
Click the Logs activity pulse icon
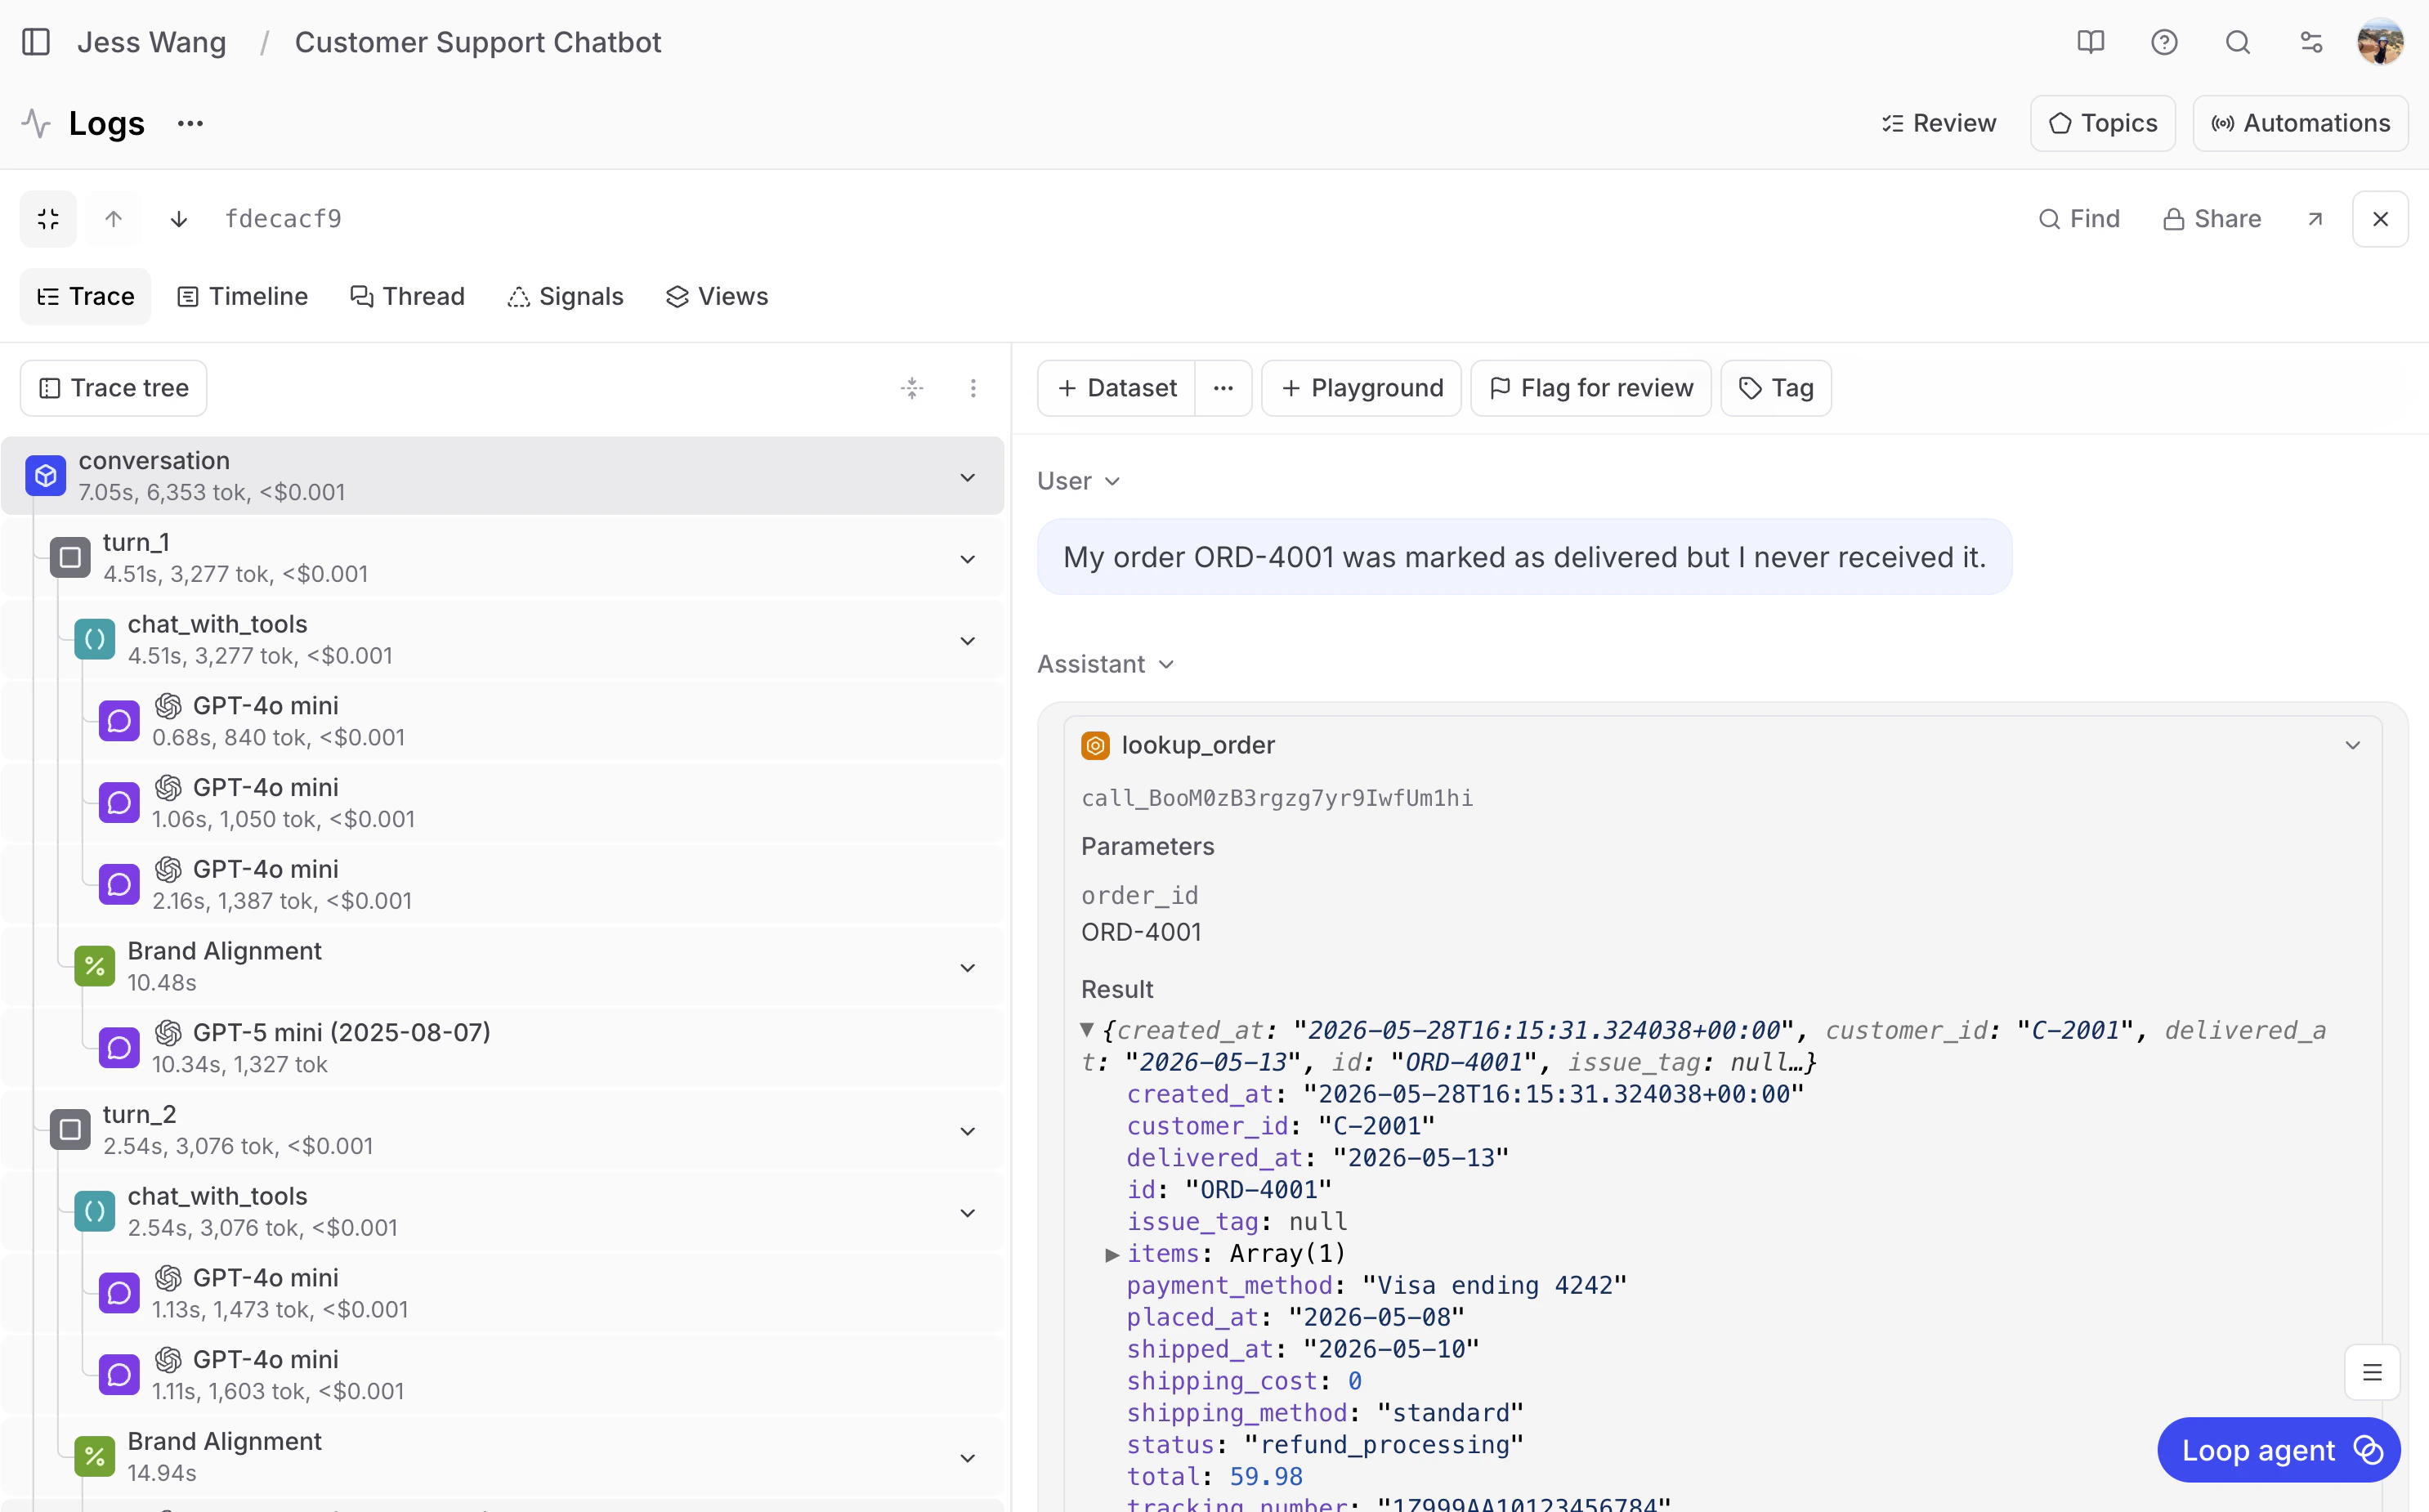[x=36, y=123]
